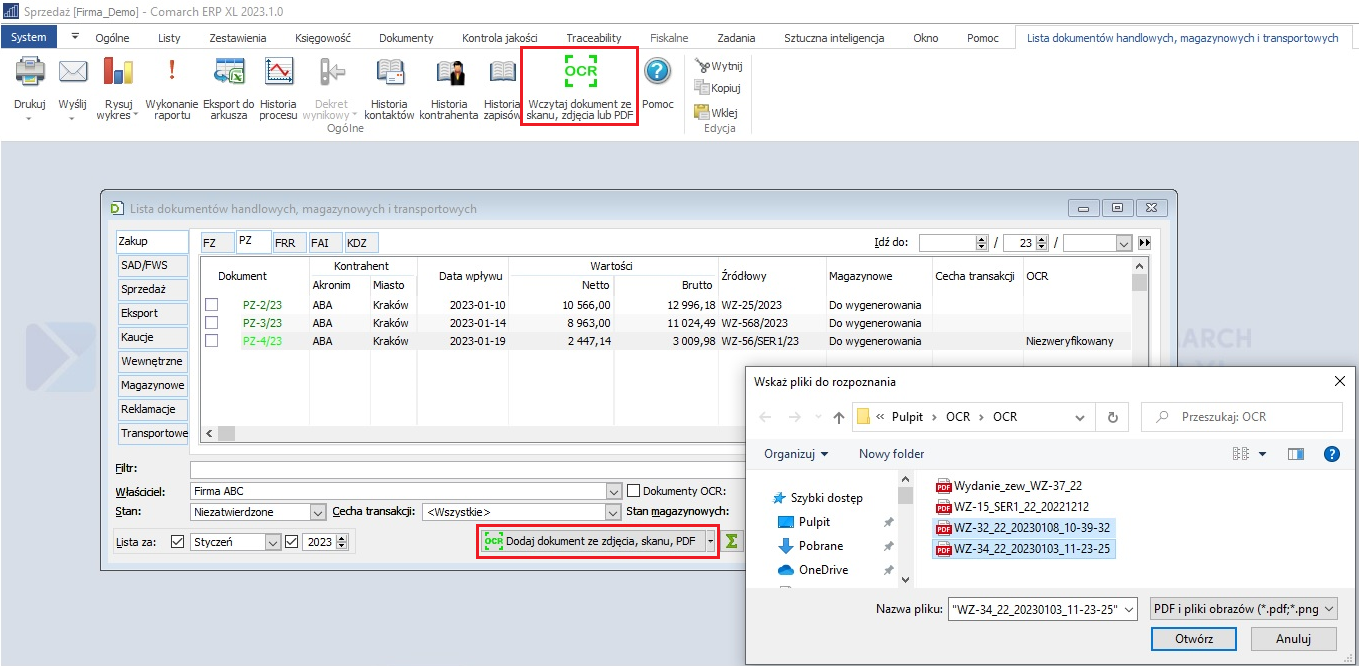Screen dimensions: 1359x666
Task: Click file dialog help question icon
Action: coord(1331,454)
